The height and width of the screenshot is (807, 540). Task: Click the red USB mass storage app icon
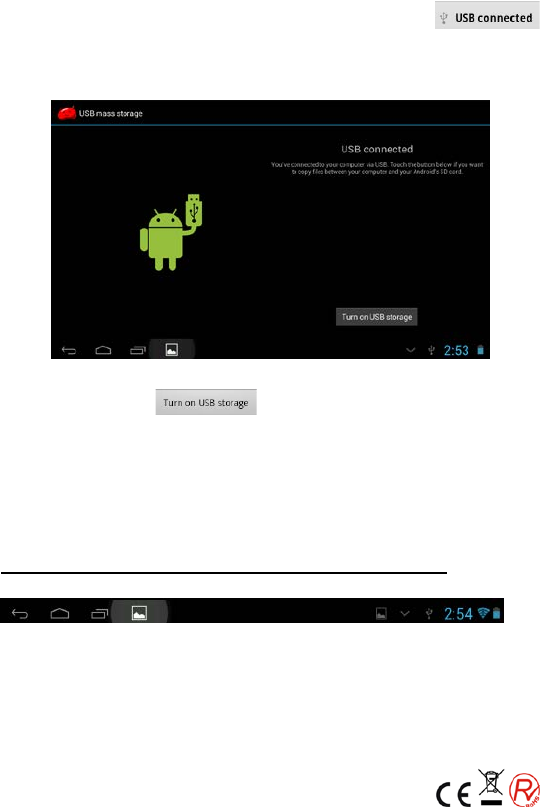[67, 113]
